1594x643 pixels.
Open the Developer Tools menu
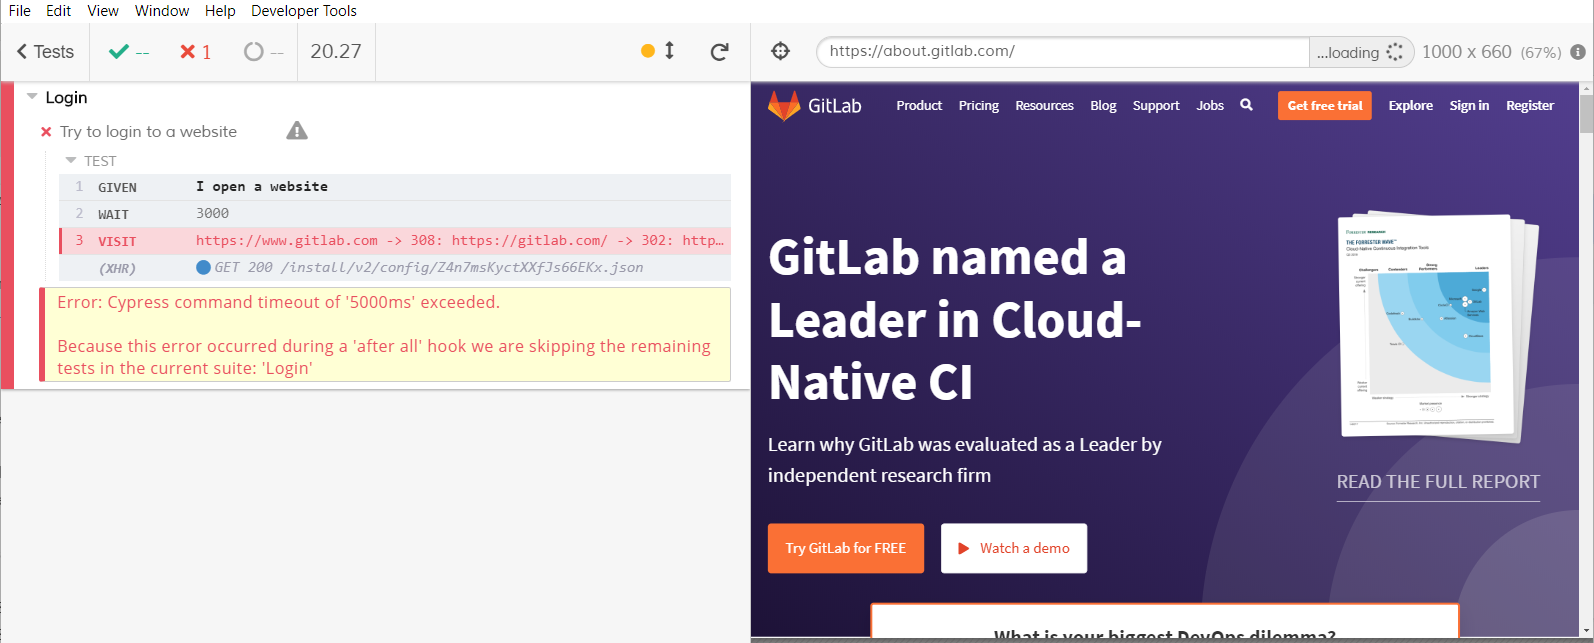[x=304, y=11]
